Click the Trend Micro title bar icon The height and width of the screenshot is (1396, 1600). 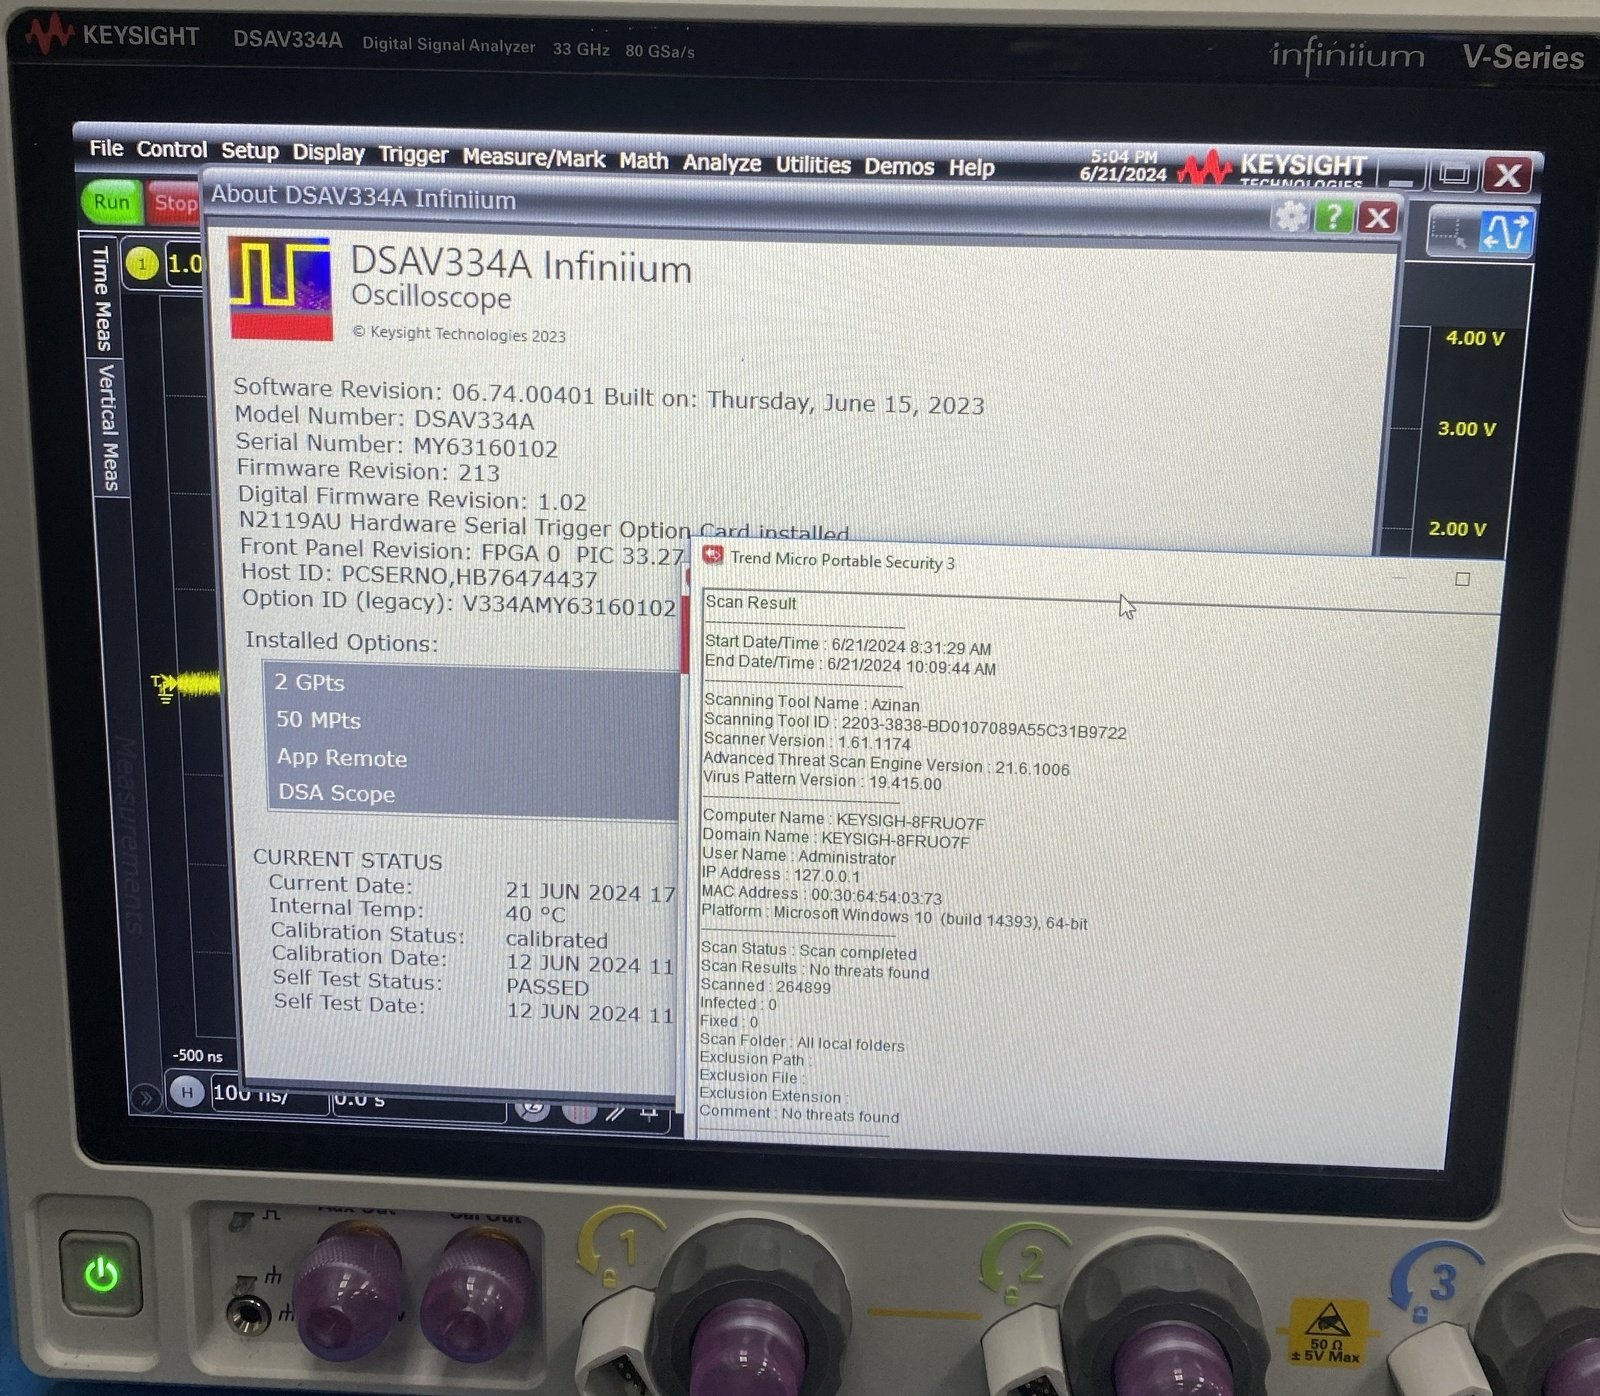(x=713, y=556)
